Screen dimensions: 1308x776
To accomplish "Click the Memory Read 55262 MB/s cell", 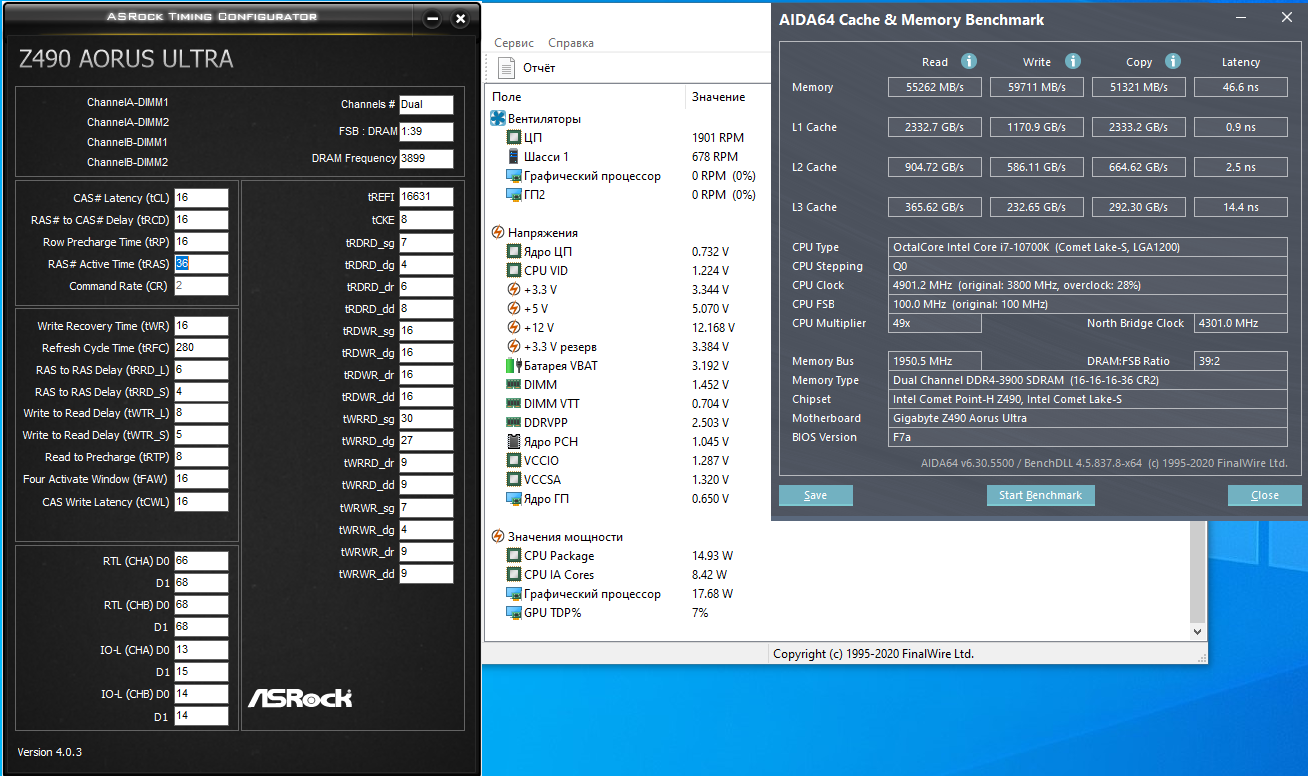I will (x=935, y=87).
